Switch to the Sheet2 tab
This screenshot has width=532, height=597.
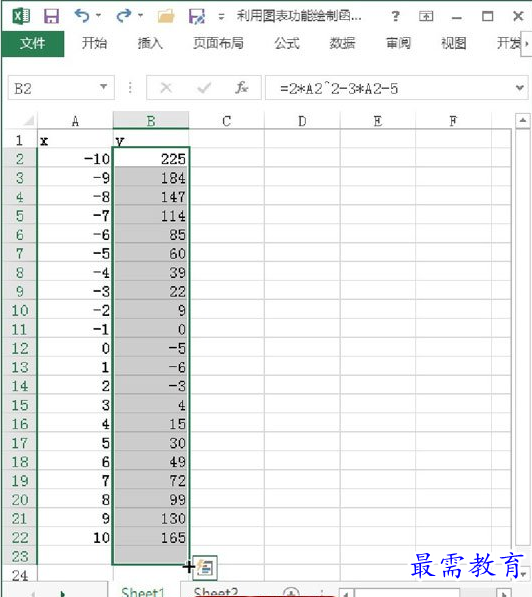216,592
